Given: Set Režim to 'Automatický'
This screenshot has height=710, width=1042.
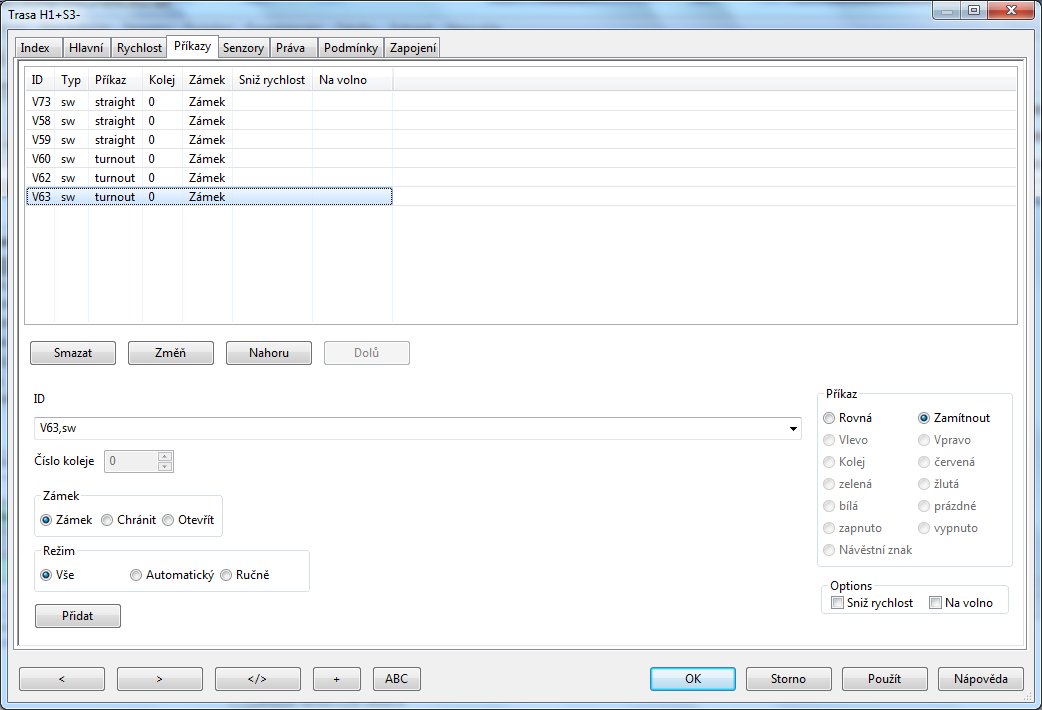Looking at the screenshot, I should coord(136,575).
